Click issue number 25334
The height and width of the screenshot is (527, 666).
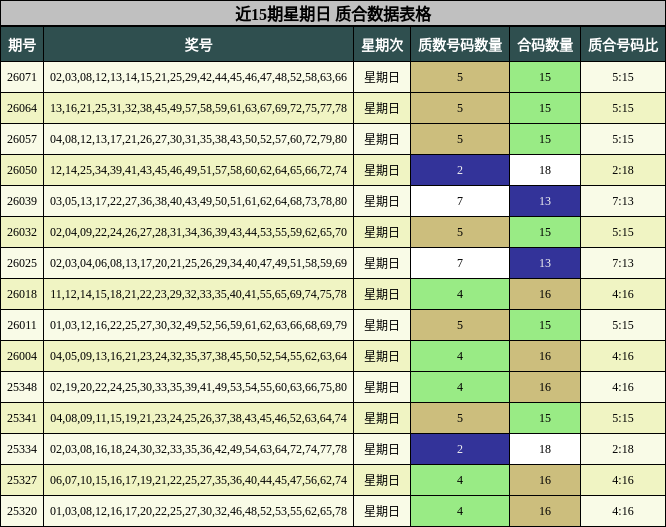coord(22,449)
